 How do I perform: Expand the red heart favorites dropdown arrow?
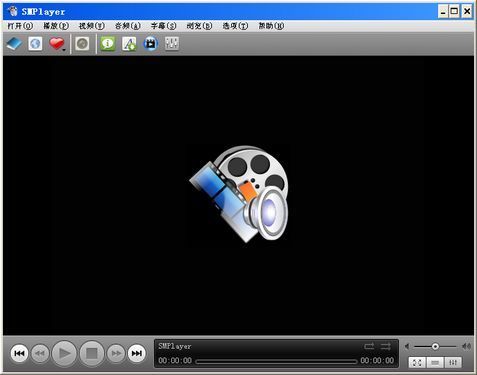(64, 50)
